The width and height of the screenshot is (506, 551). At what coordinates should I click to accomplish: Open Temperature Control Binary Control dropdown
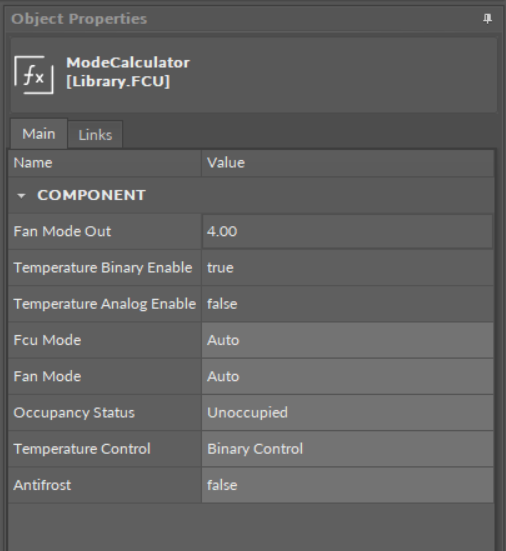pyautogui.click(x=348, y=449)
